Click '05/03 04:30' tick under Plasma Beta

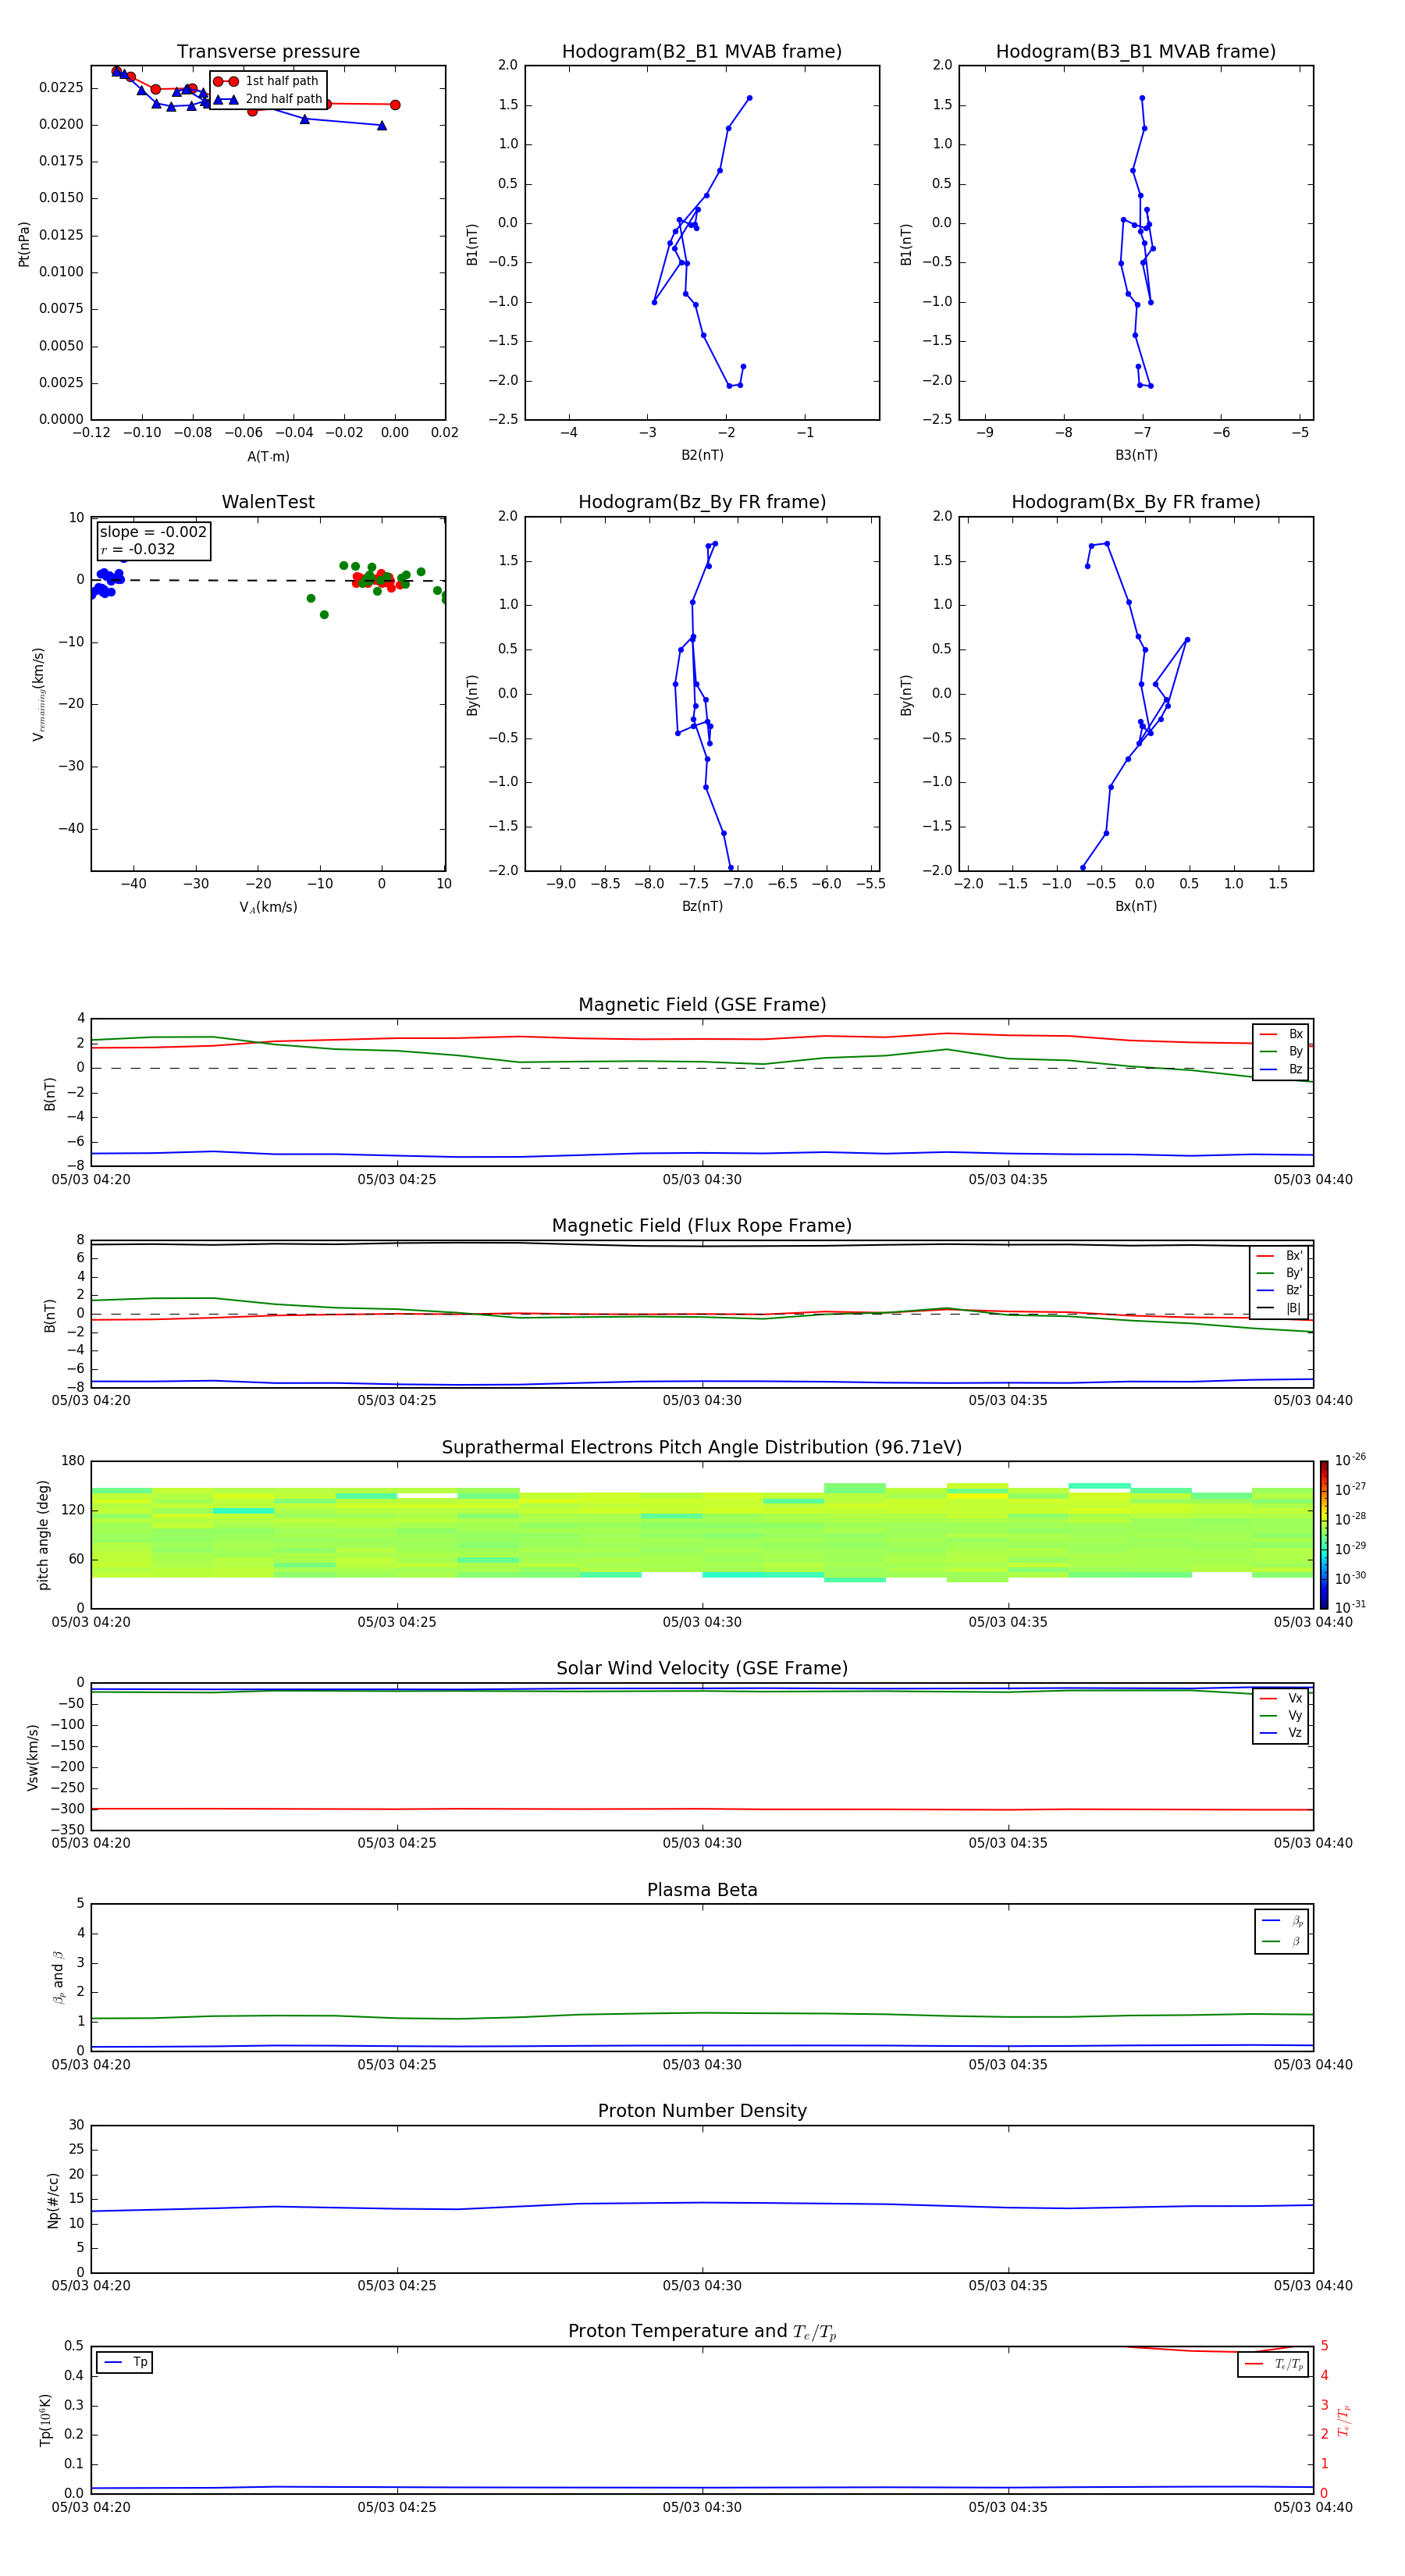point(702,2065)
